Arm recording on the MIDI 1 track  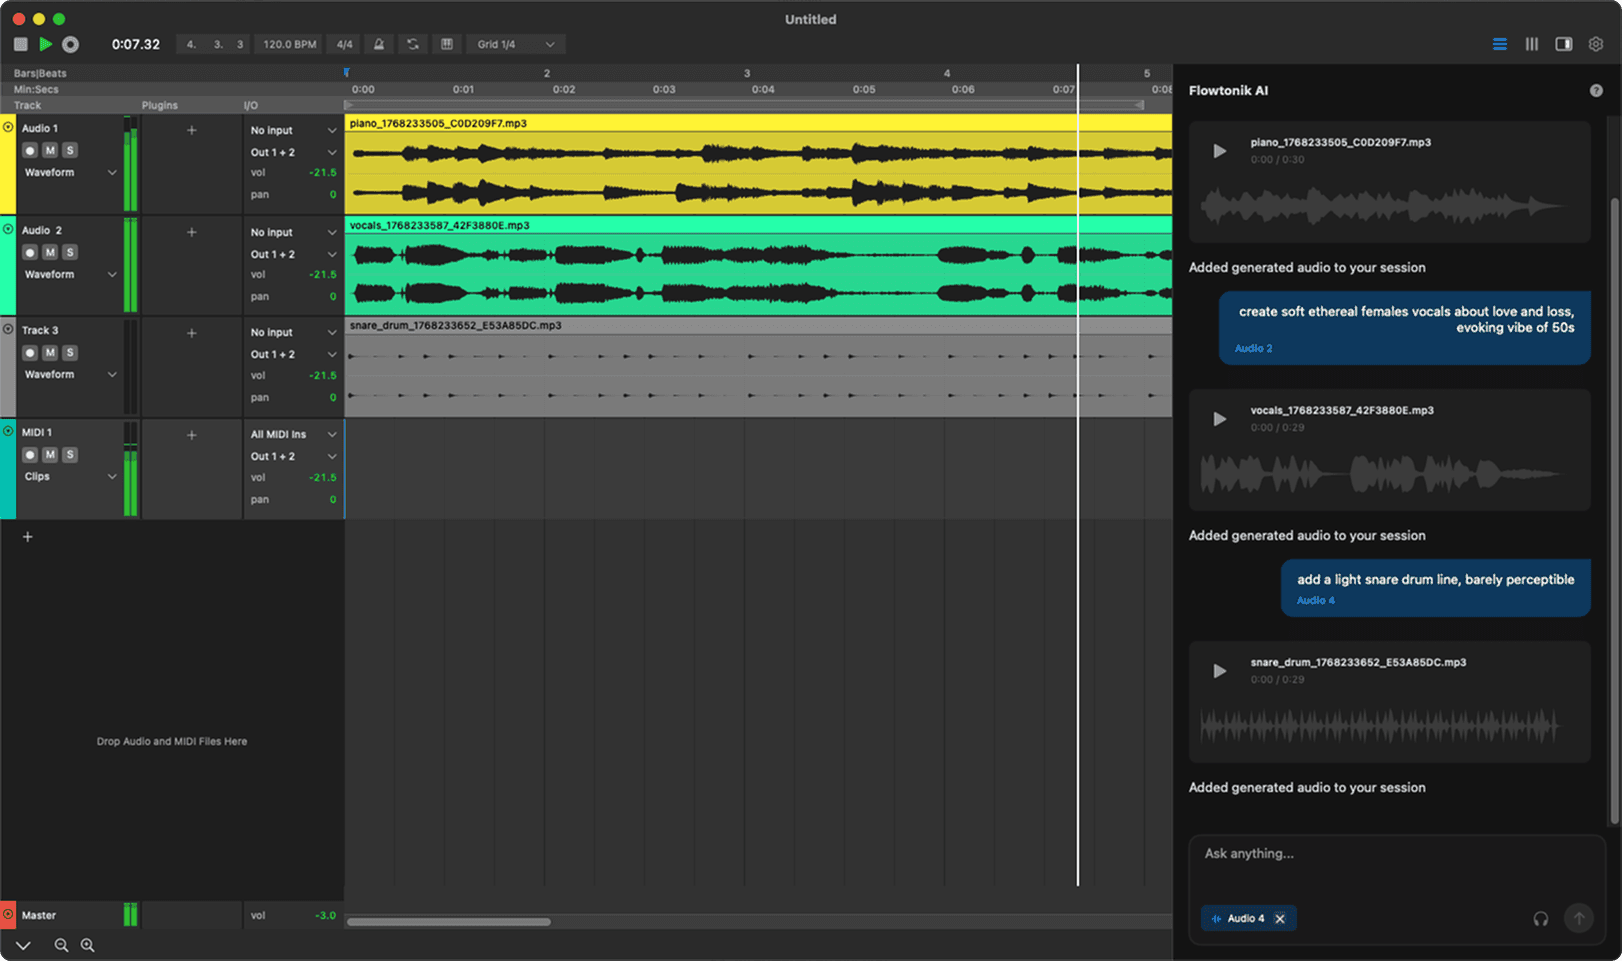30,455
